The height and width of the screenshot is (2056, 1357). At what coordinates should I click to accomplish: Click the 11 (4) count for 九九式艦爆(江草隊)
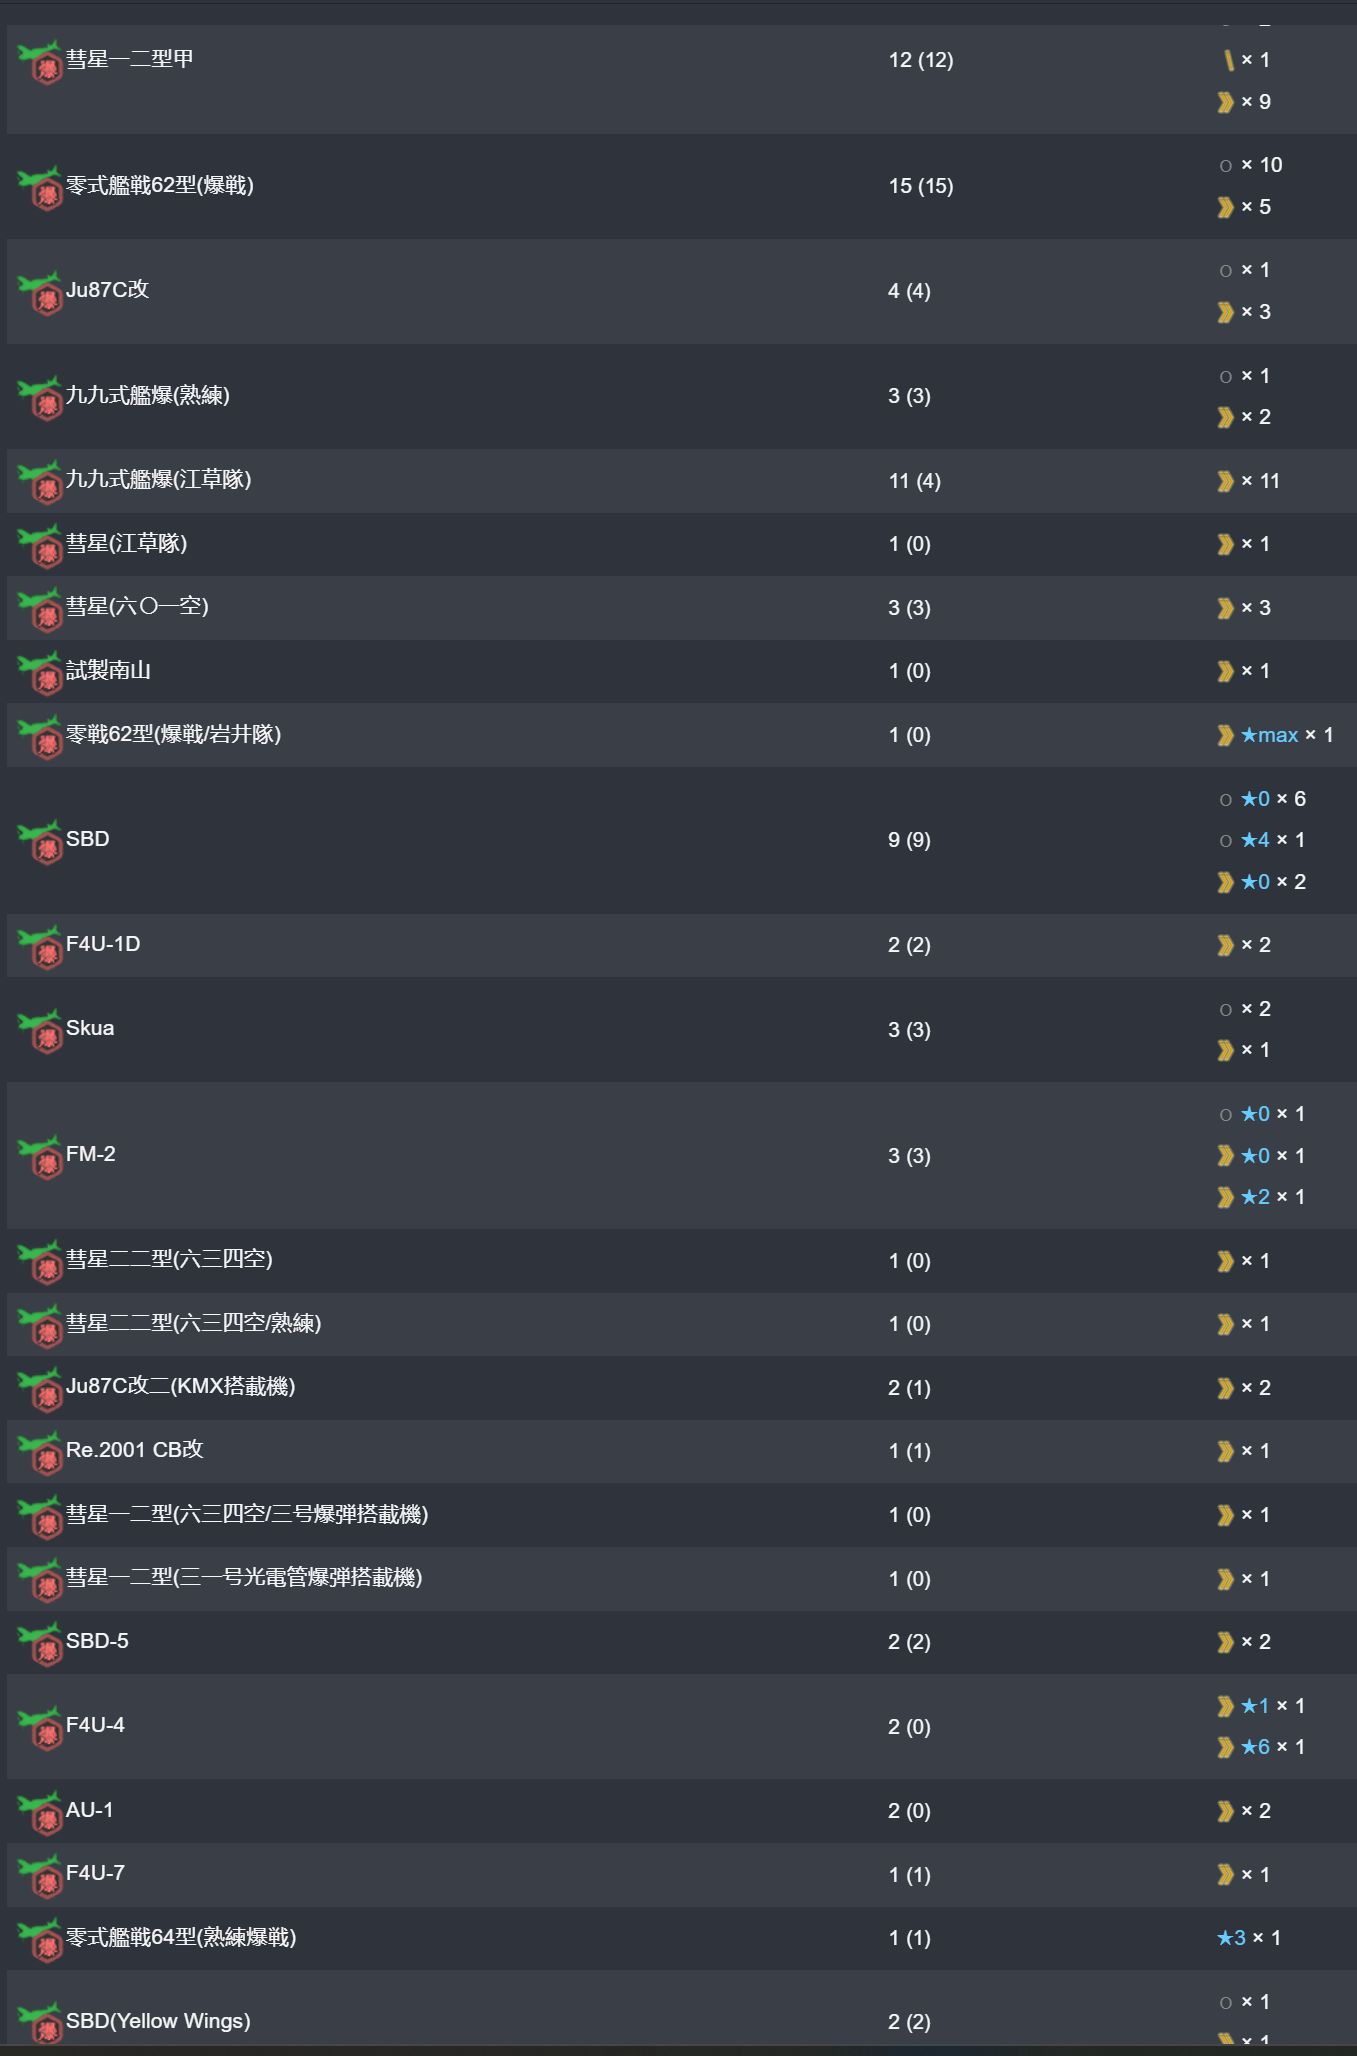click(x=914, y=481)
